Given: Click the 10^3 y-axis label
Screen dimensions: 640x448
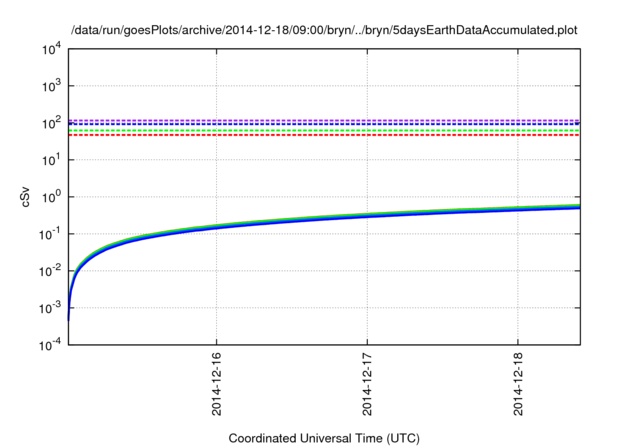Looking at the screenshot, I should point(51,86).
